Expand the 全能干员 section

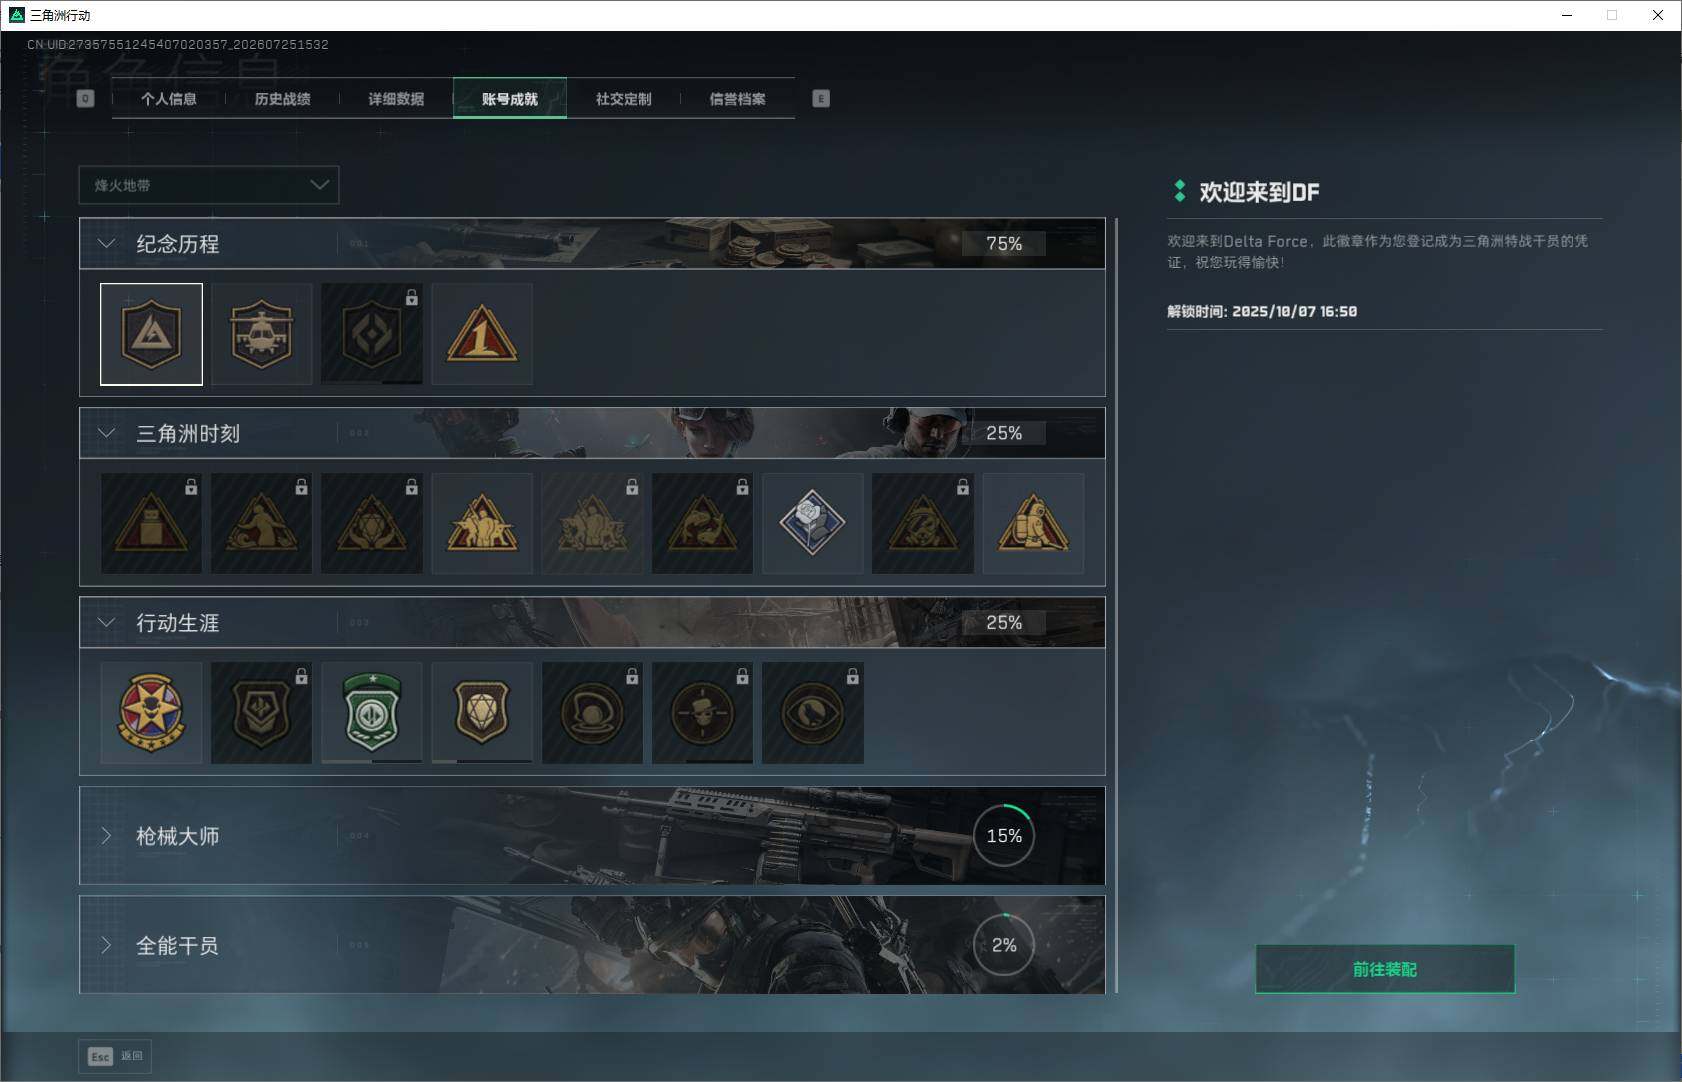106,945
